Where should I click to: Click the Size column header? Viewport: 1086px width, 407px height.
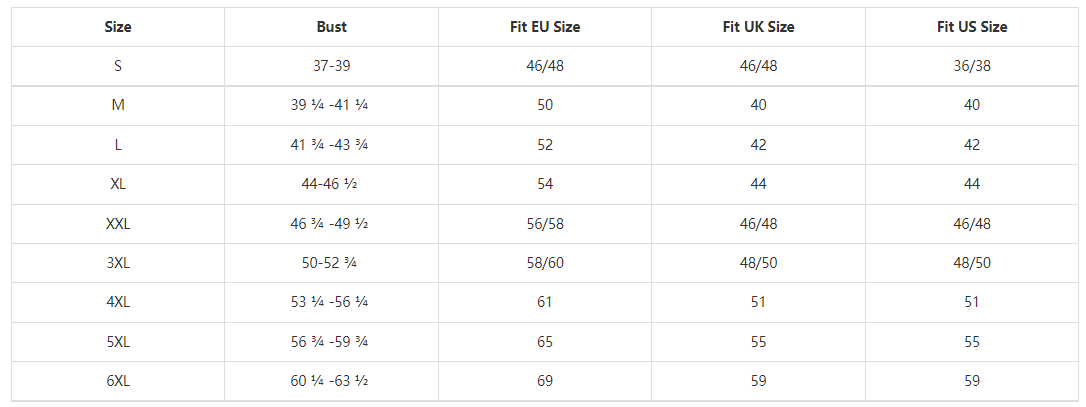(x=118, y=27)
